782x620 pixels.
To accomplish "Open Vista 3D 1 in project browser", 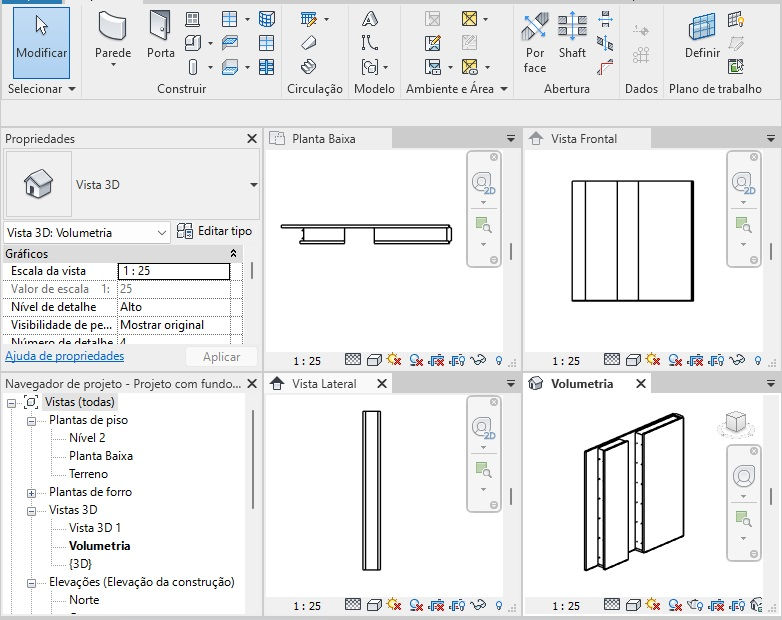I will (x=95, y=528).
